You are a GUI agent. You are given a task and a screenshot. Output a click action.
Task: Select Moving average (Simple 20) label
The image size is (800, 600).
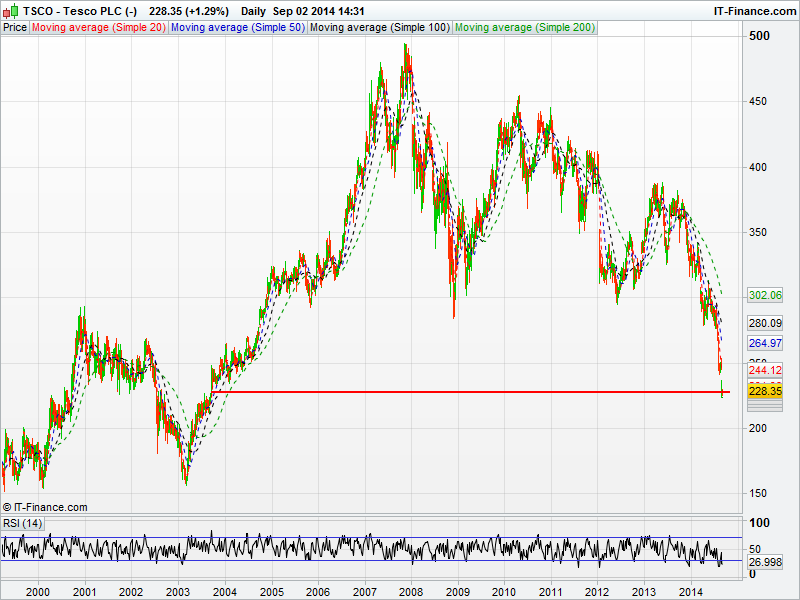click(x=98, y=27)
